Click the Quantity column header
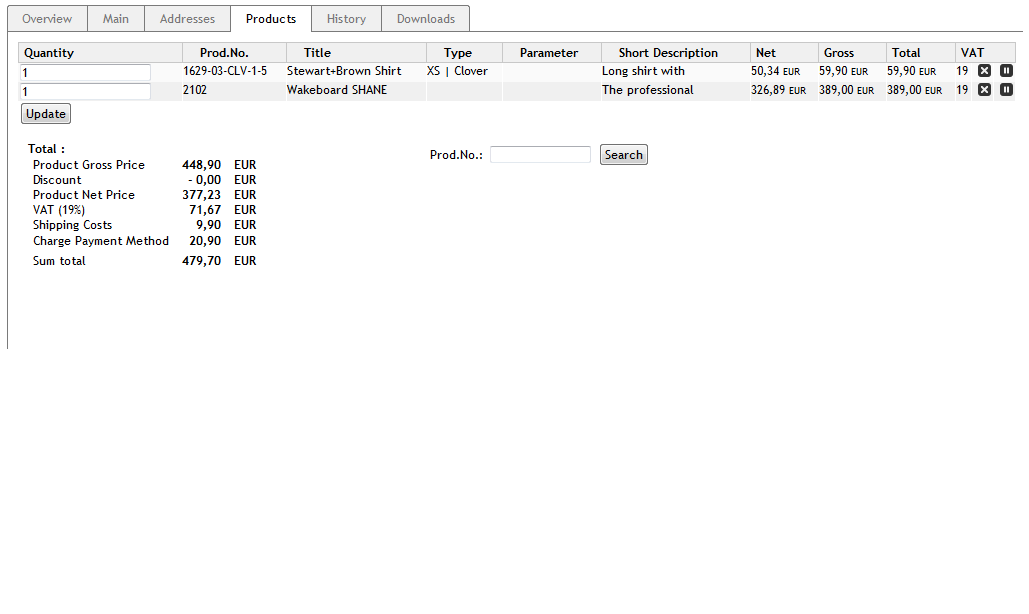 [x=49, y=53]
